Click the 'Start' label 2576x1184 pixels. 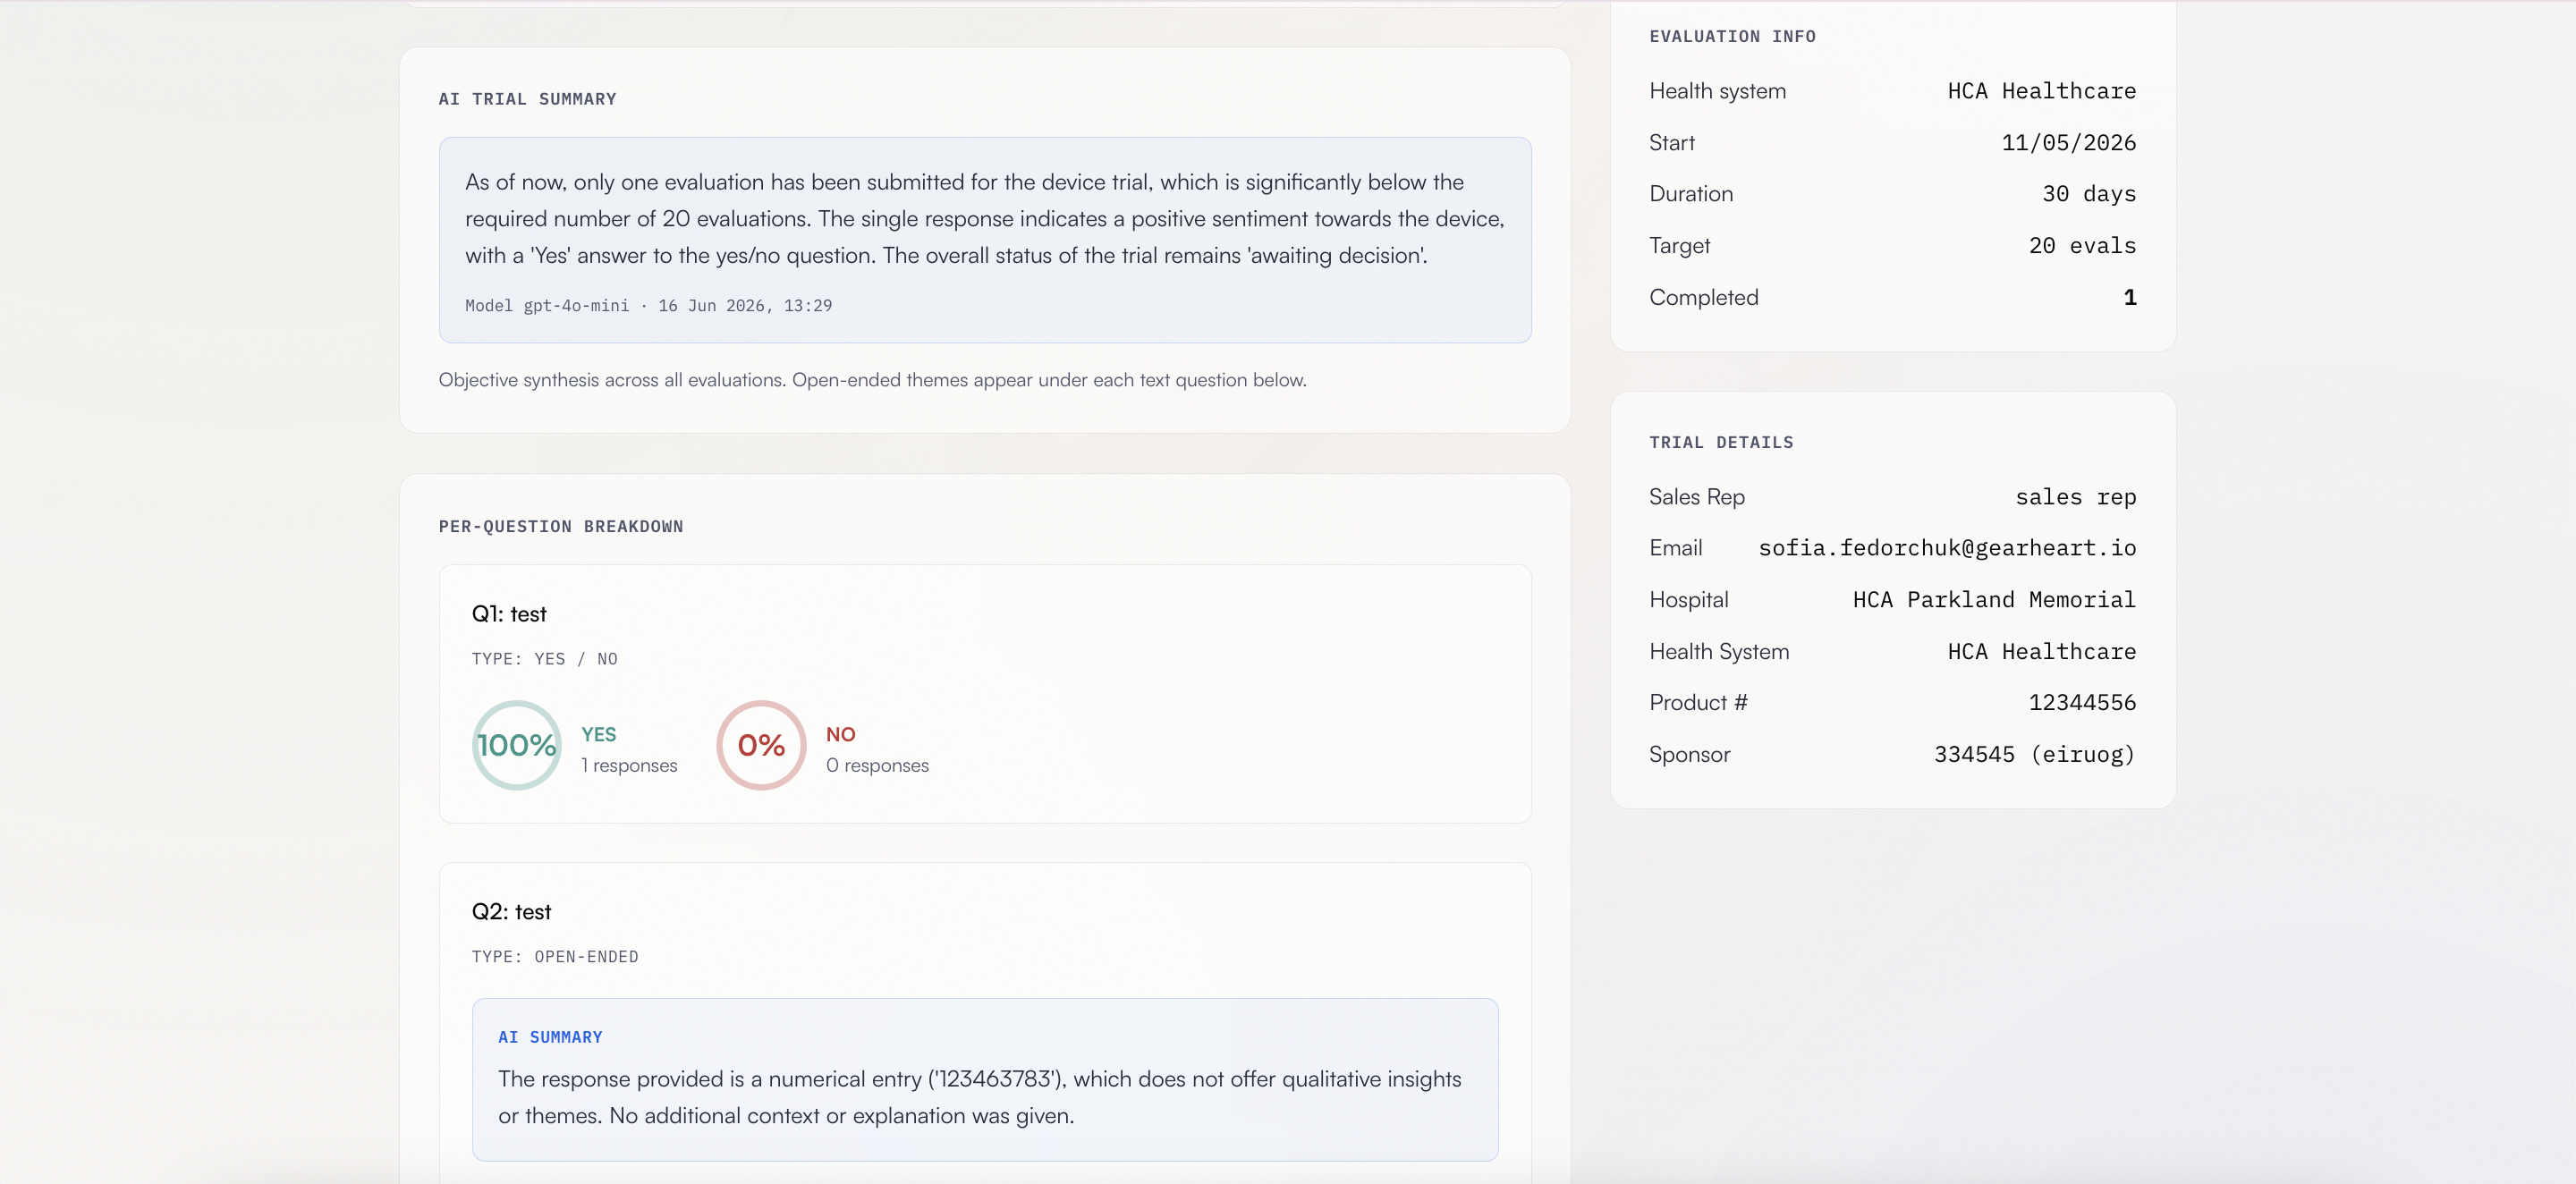coord(1671,143)
